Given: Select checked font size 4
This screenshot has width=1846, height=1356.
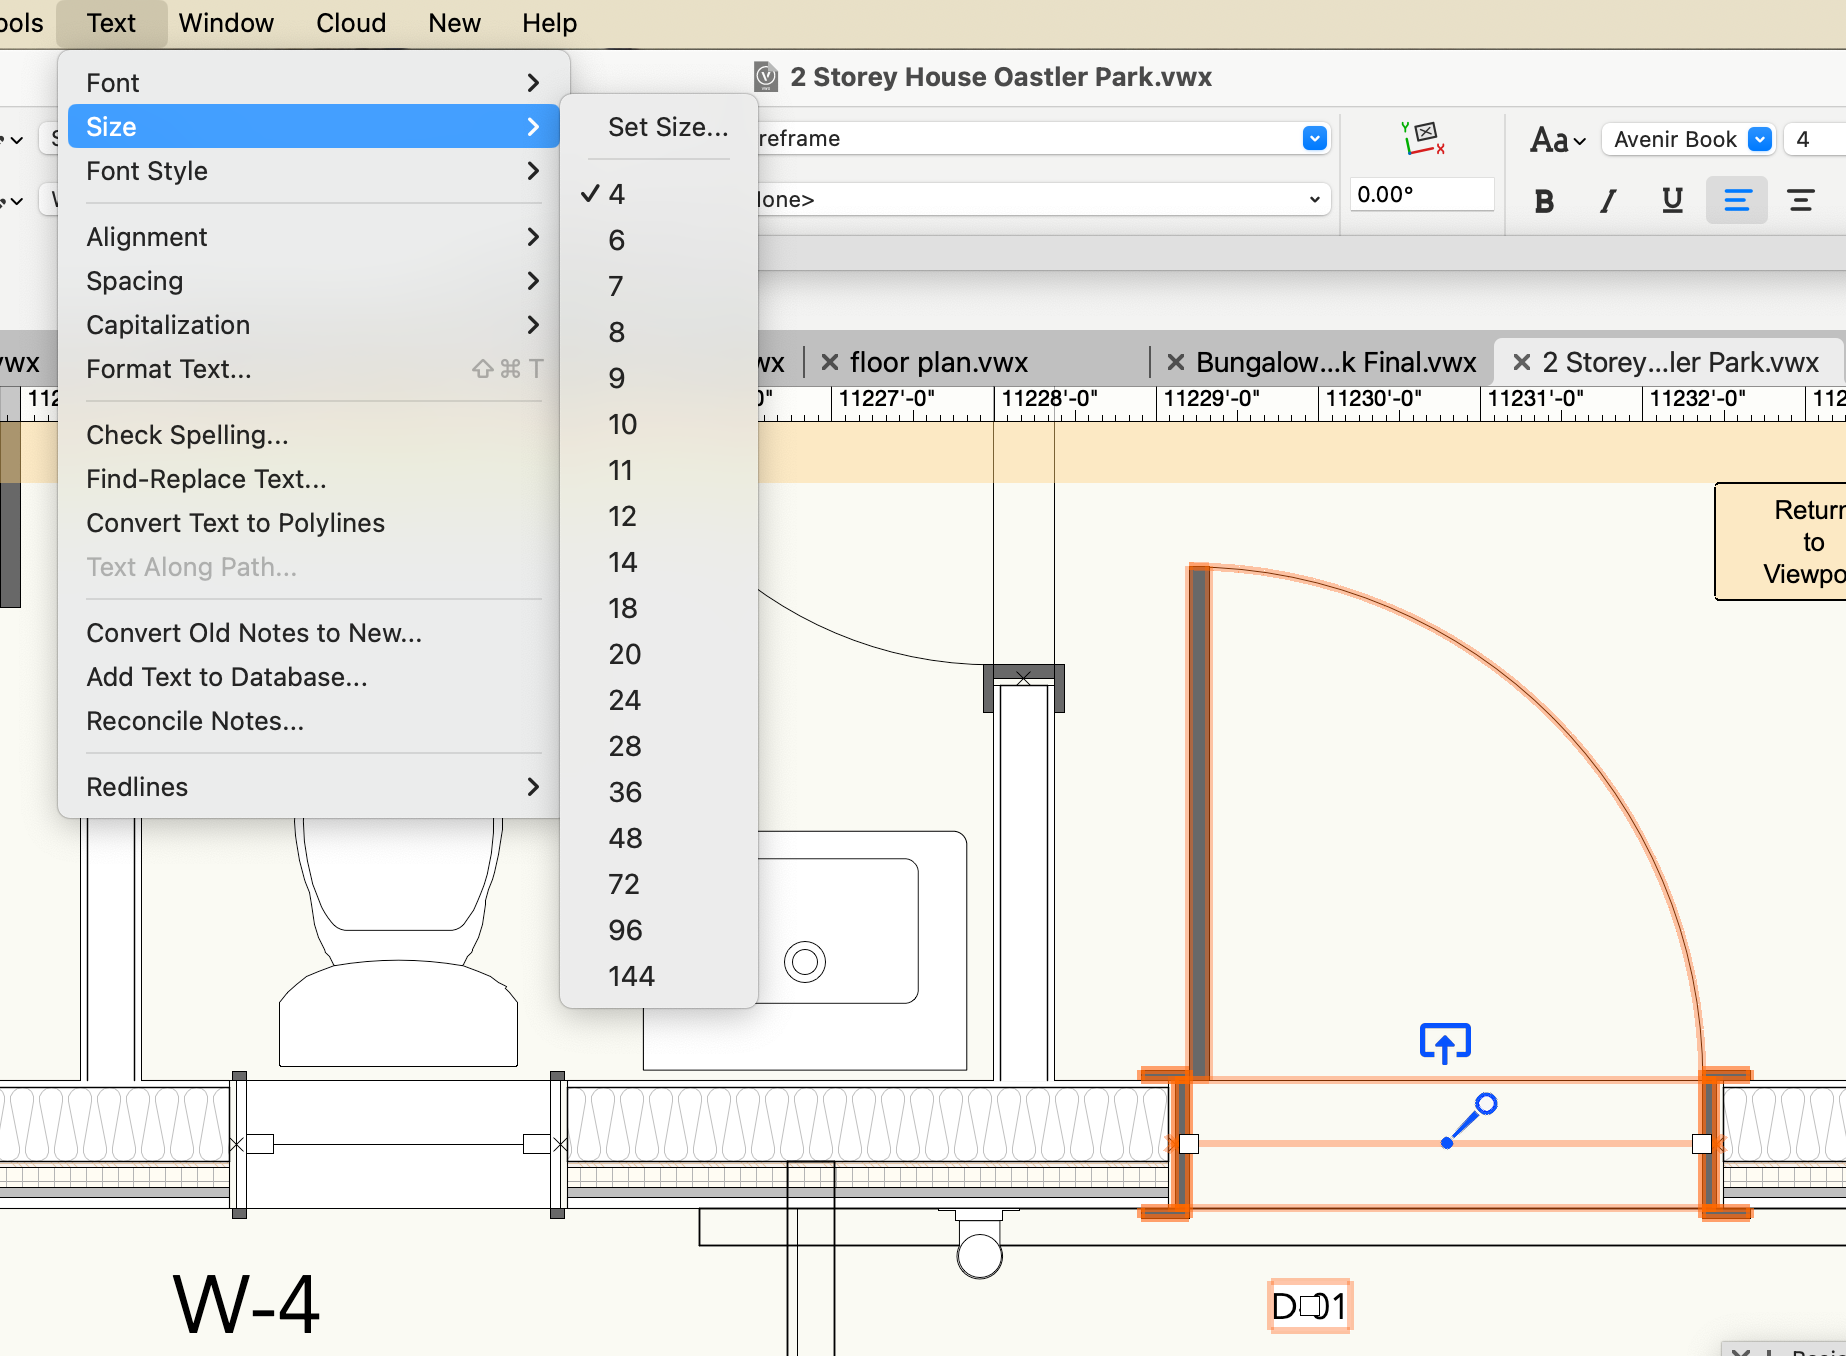Looking at the screenshot, I should point(617,194).
